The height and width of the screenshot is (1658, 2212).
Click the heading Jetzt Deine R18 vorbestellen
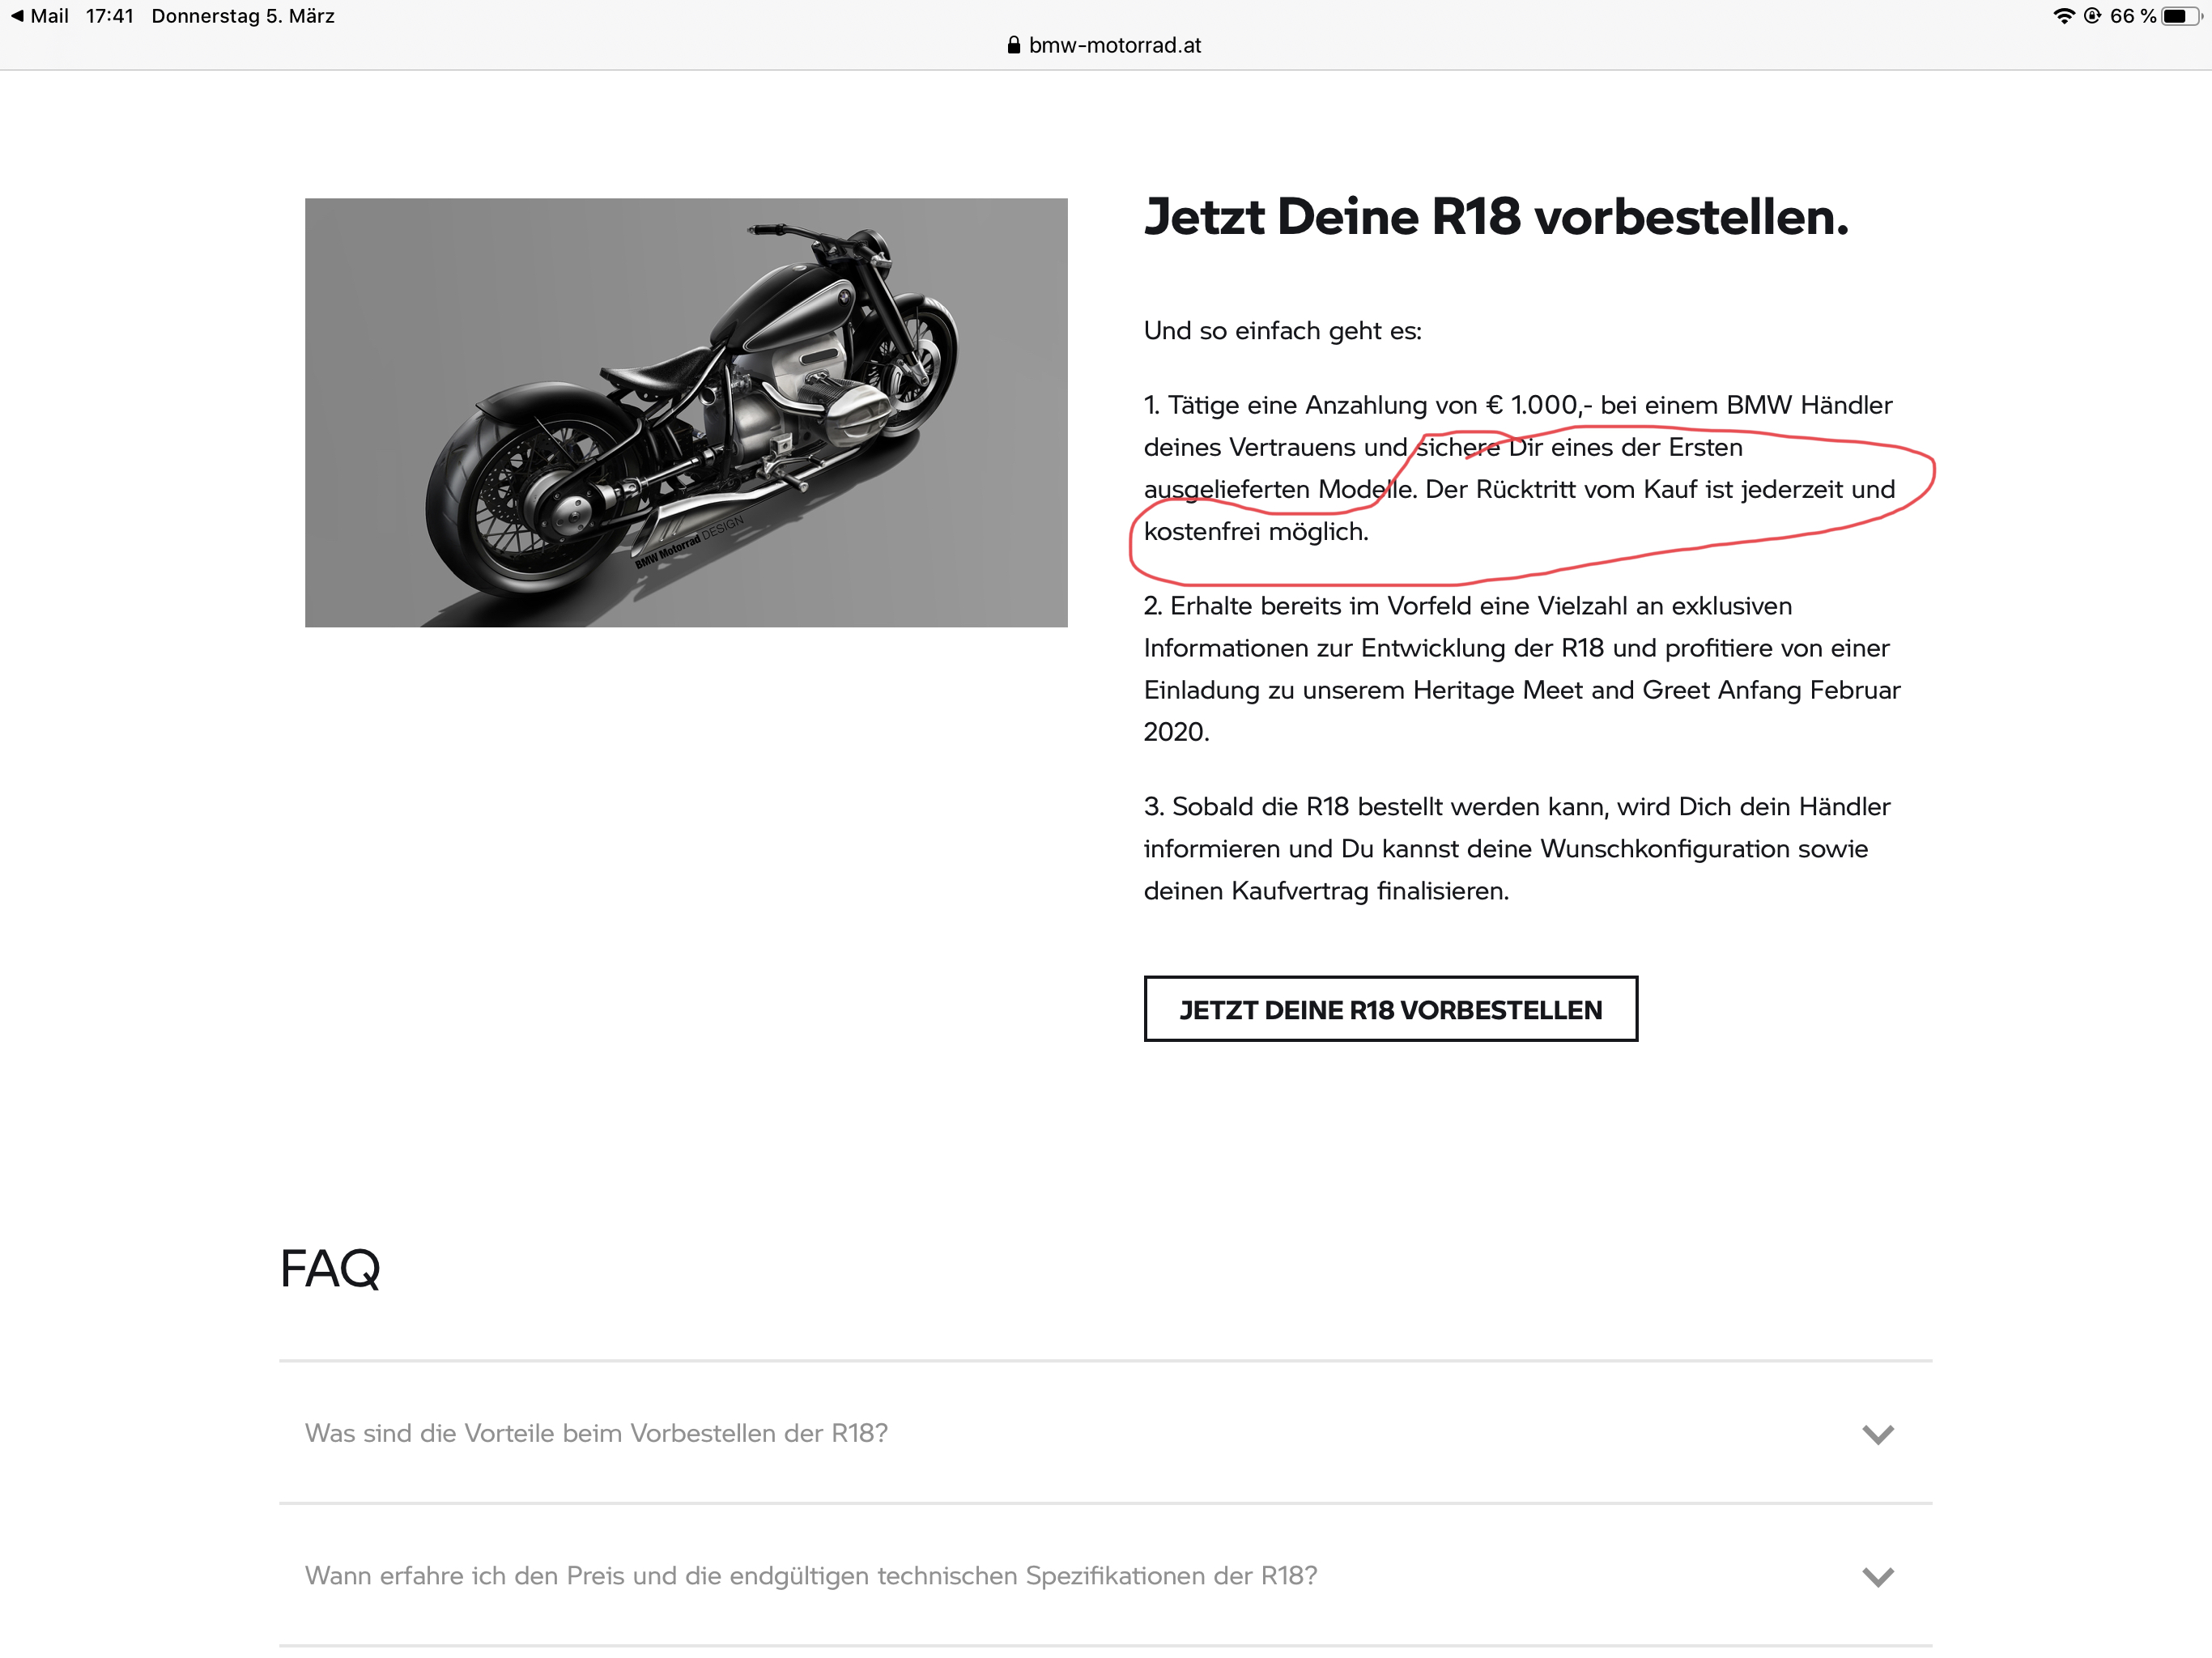point(1496,217)
